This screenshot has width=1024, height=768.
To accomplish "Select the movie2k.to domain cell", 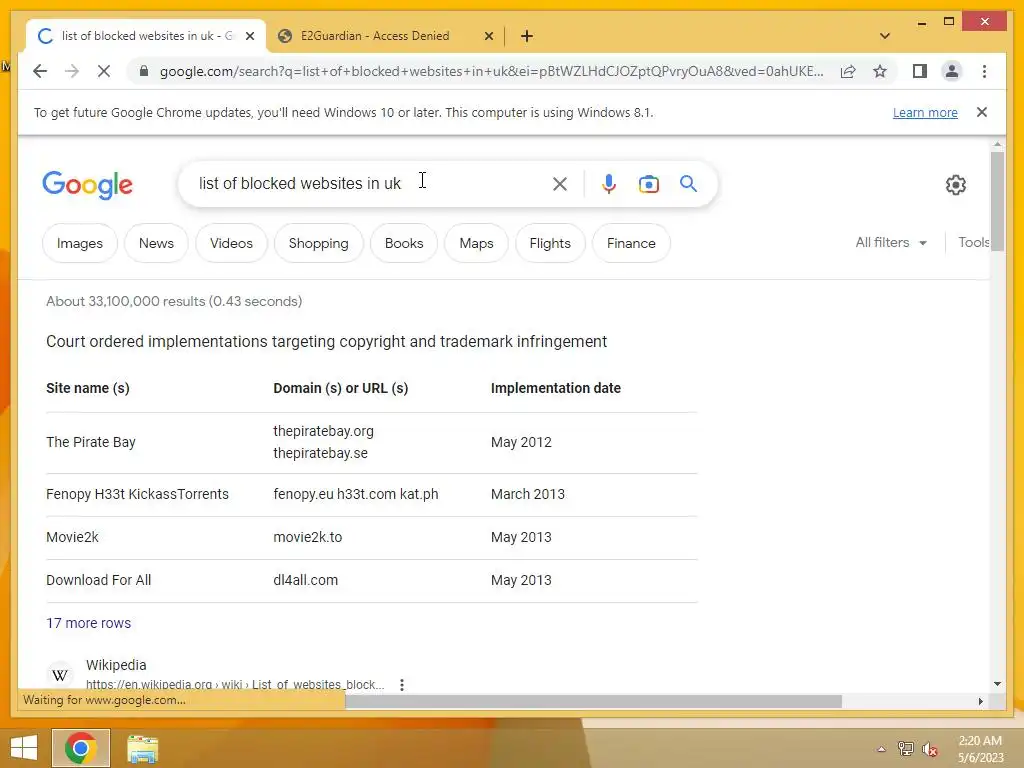I will (x=307, y=537).
